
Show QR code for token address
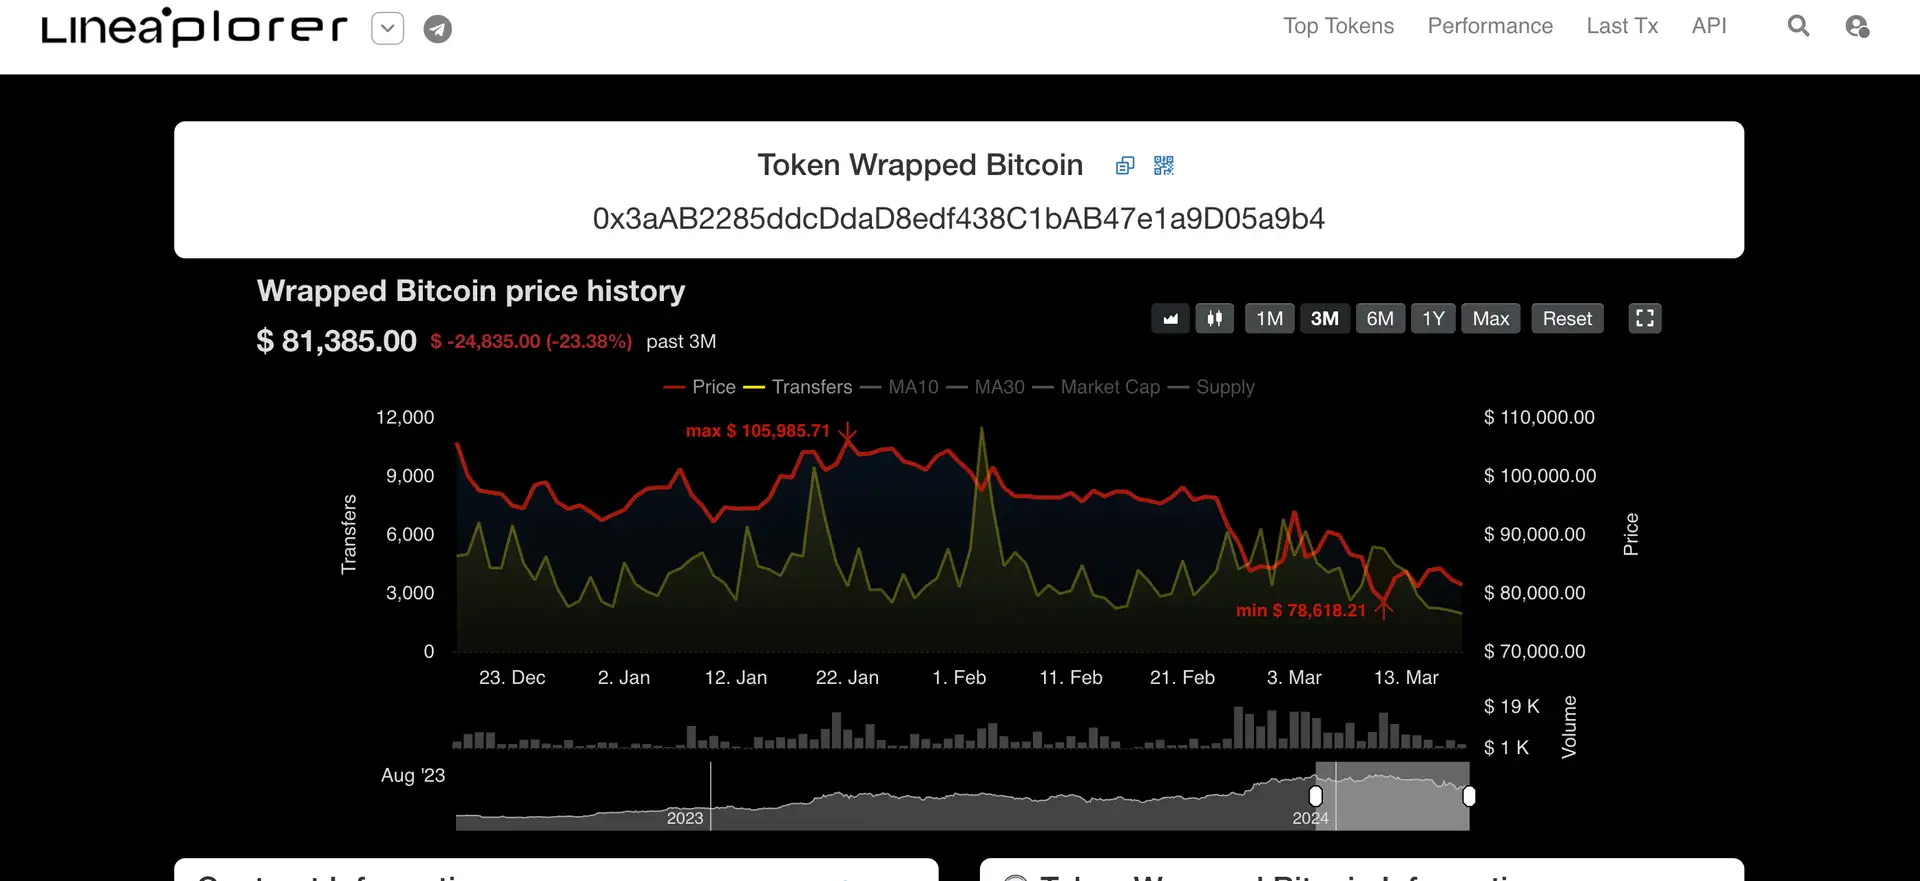1163,166
